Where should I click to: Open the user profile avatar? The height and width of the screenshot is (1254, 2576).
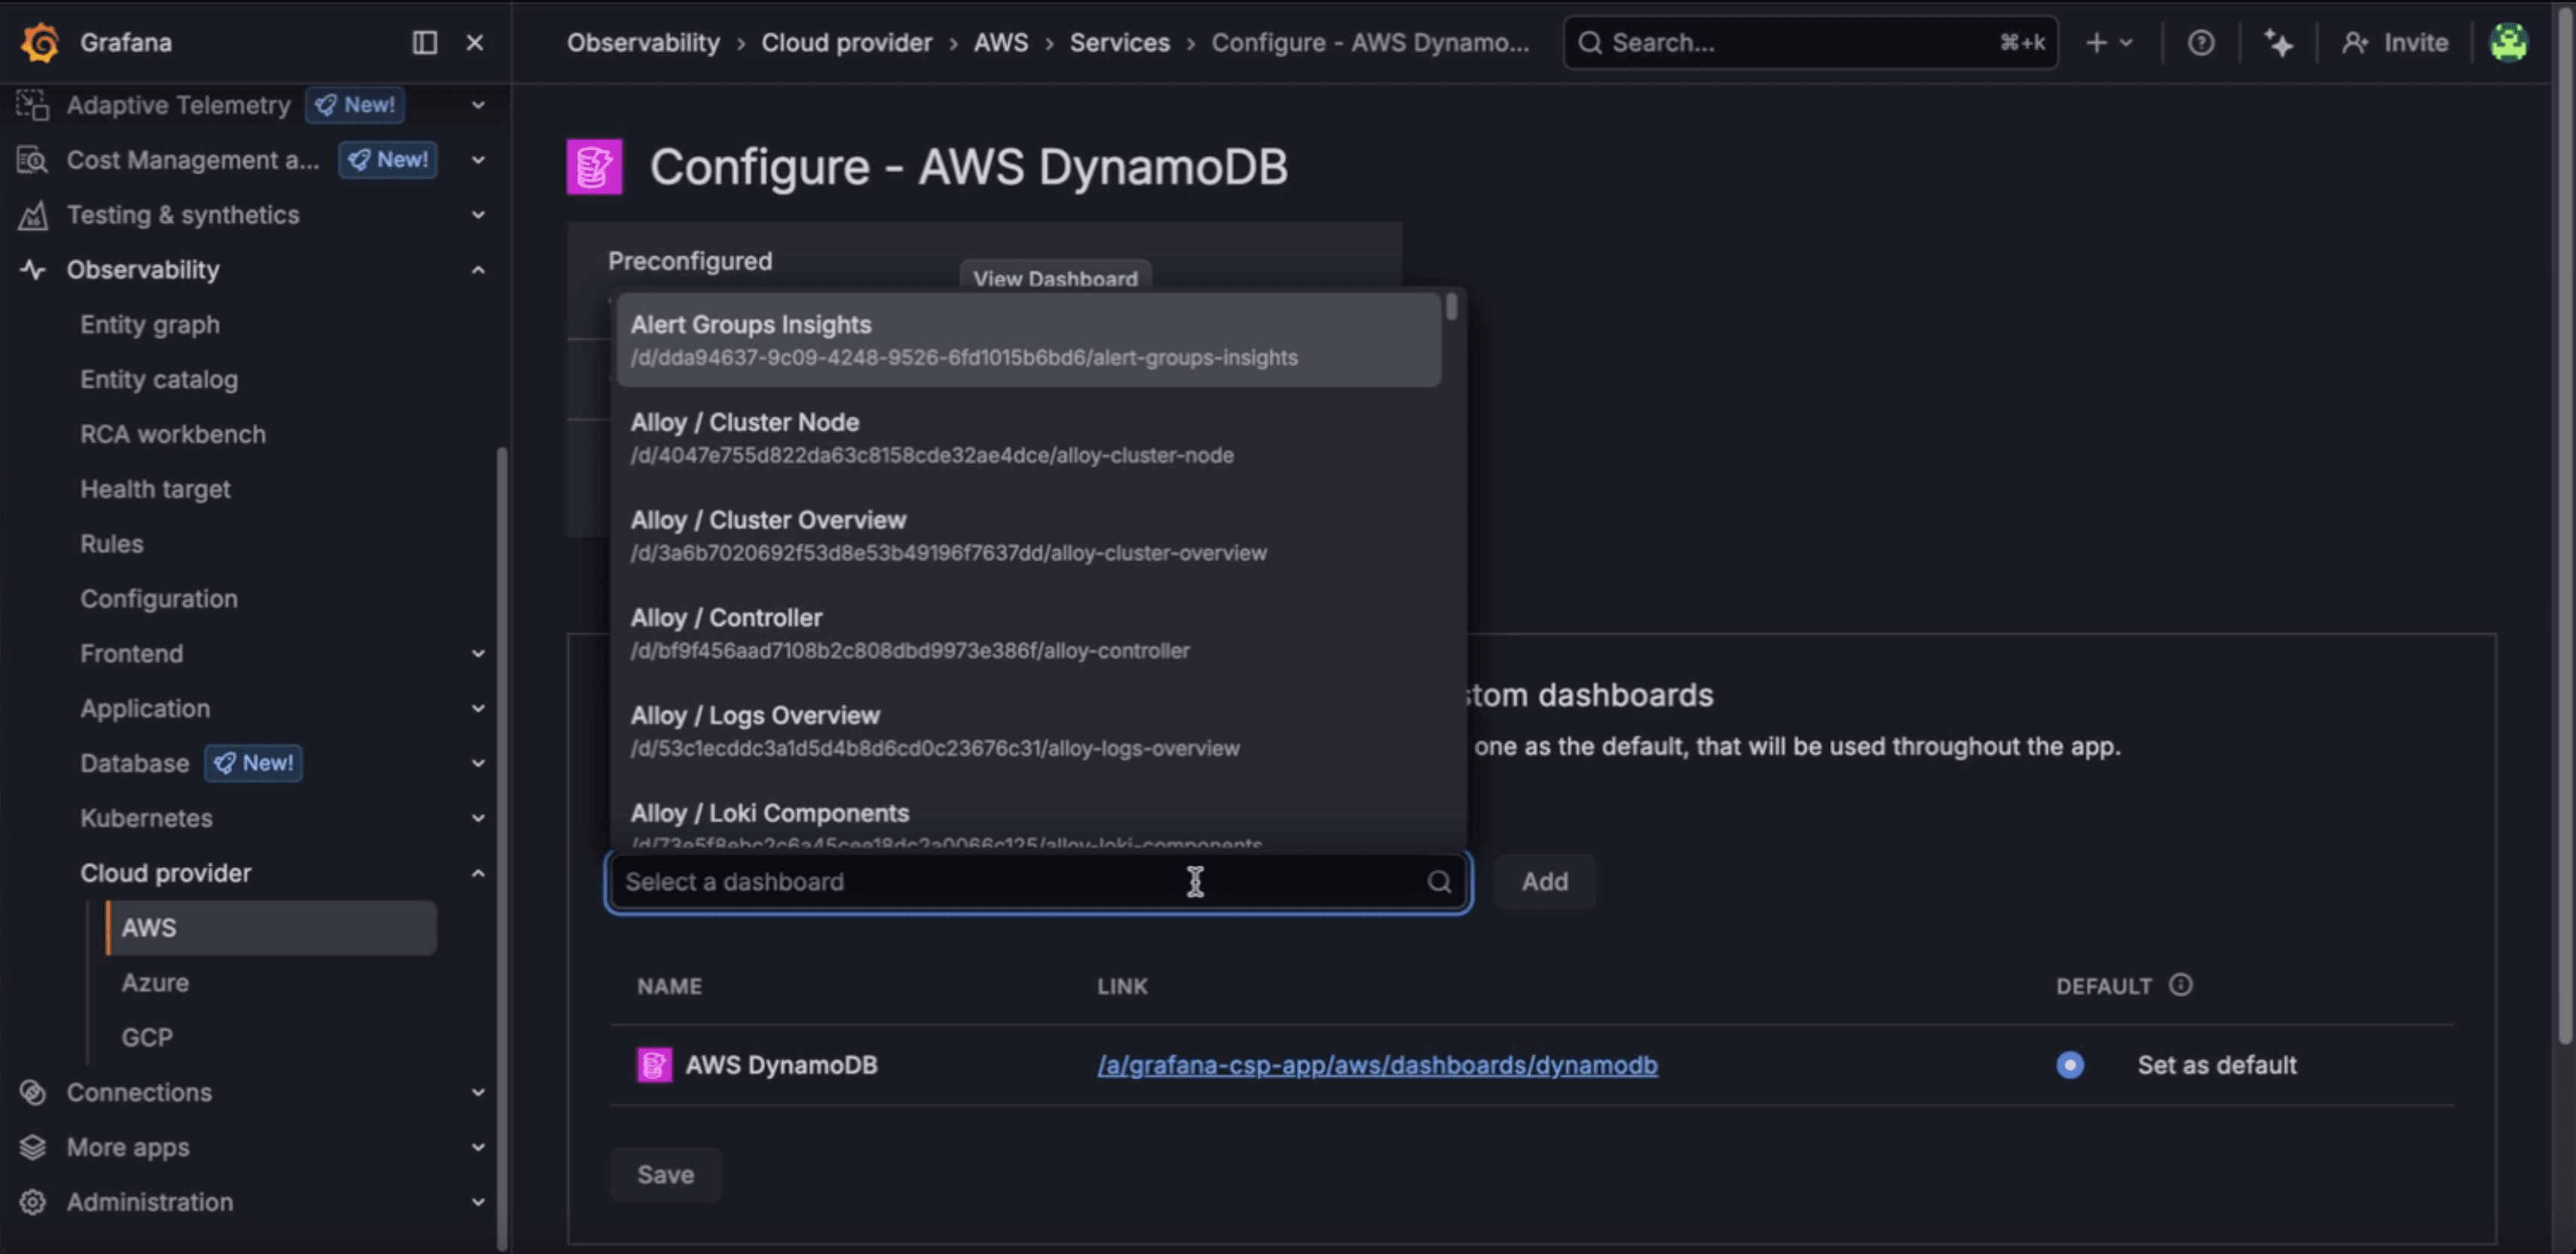(2508, 43)
